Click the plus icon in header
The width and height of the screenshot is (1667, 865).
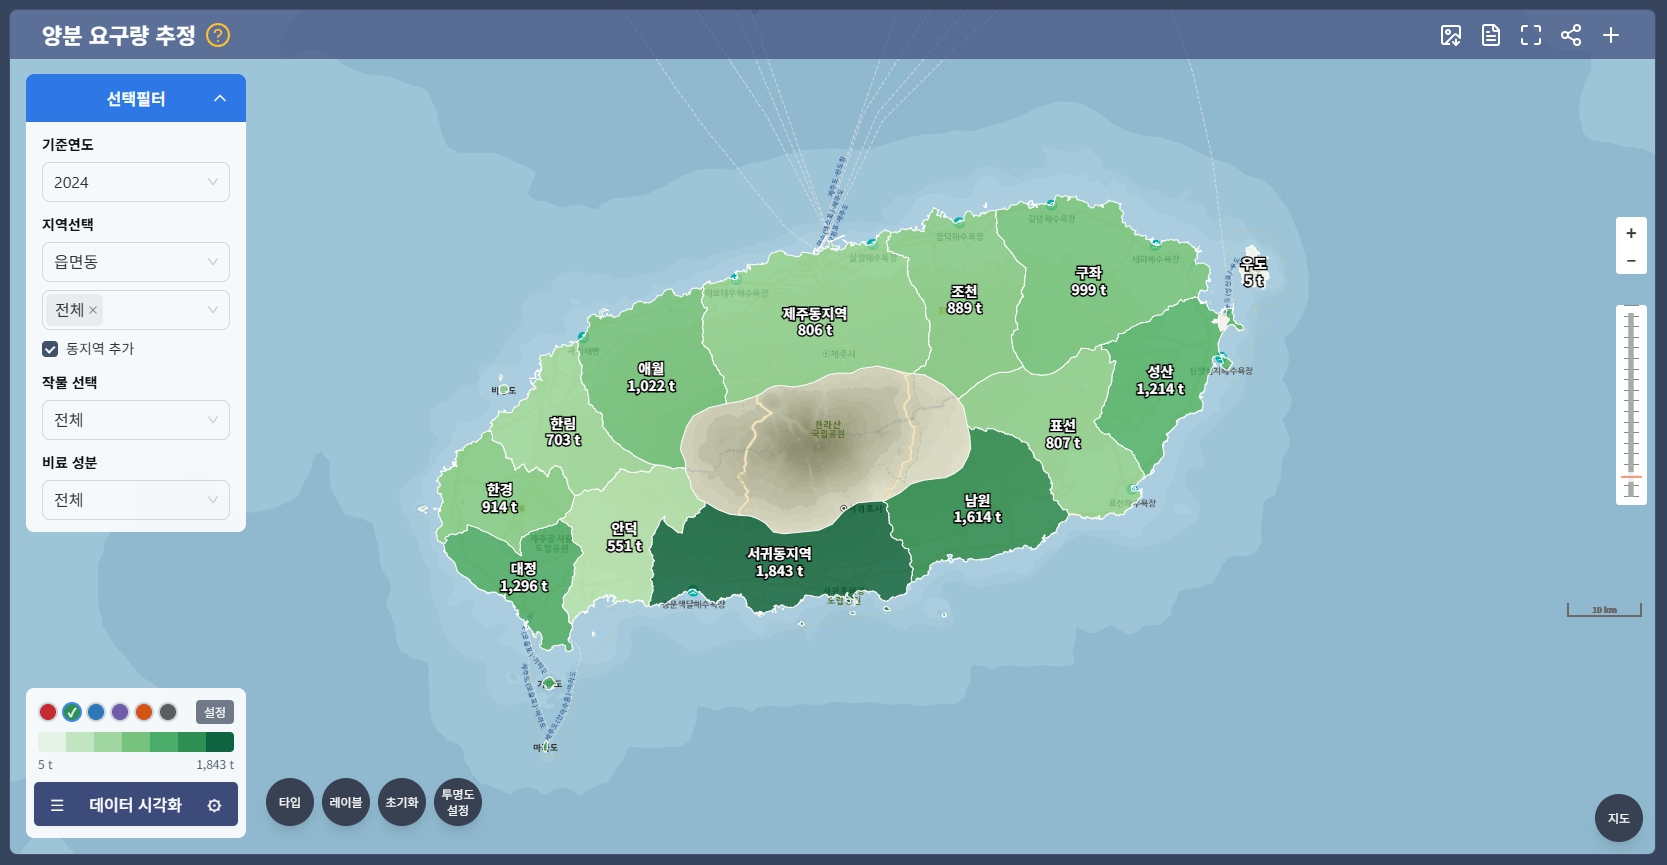1611,35
